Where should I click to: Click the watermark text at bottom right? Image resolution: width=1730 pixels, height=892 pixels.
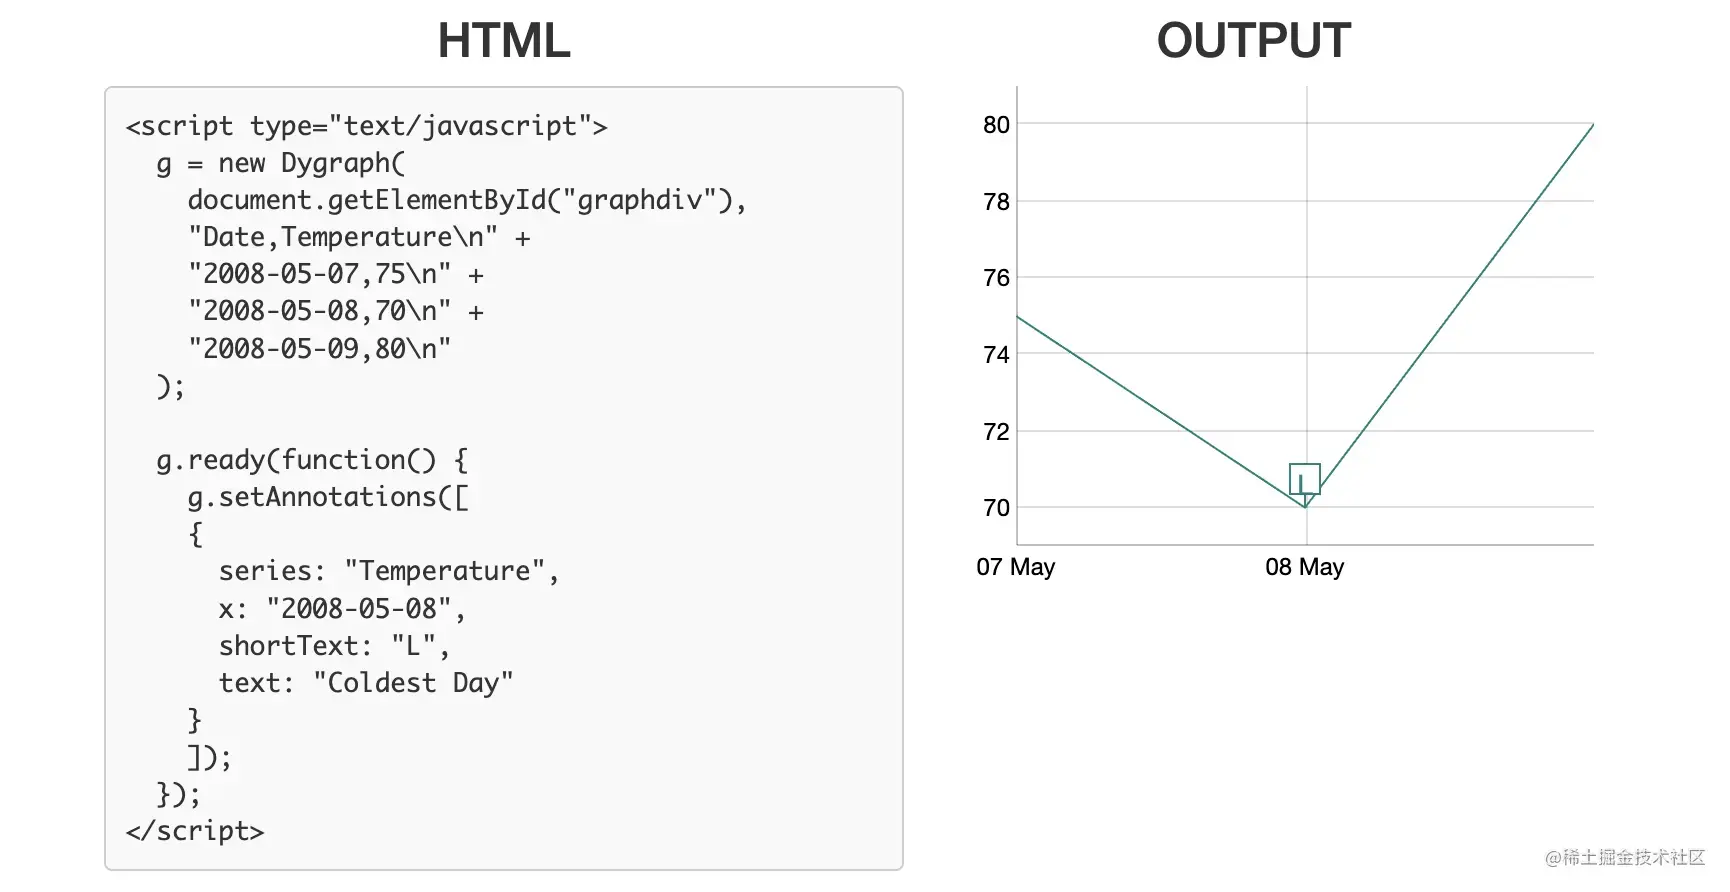pos(1625,857)
